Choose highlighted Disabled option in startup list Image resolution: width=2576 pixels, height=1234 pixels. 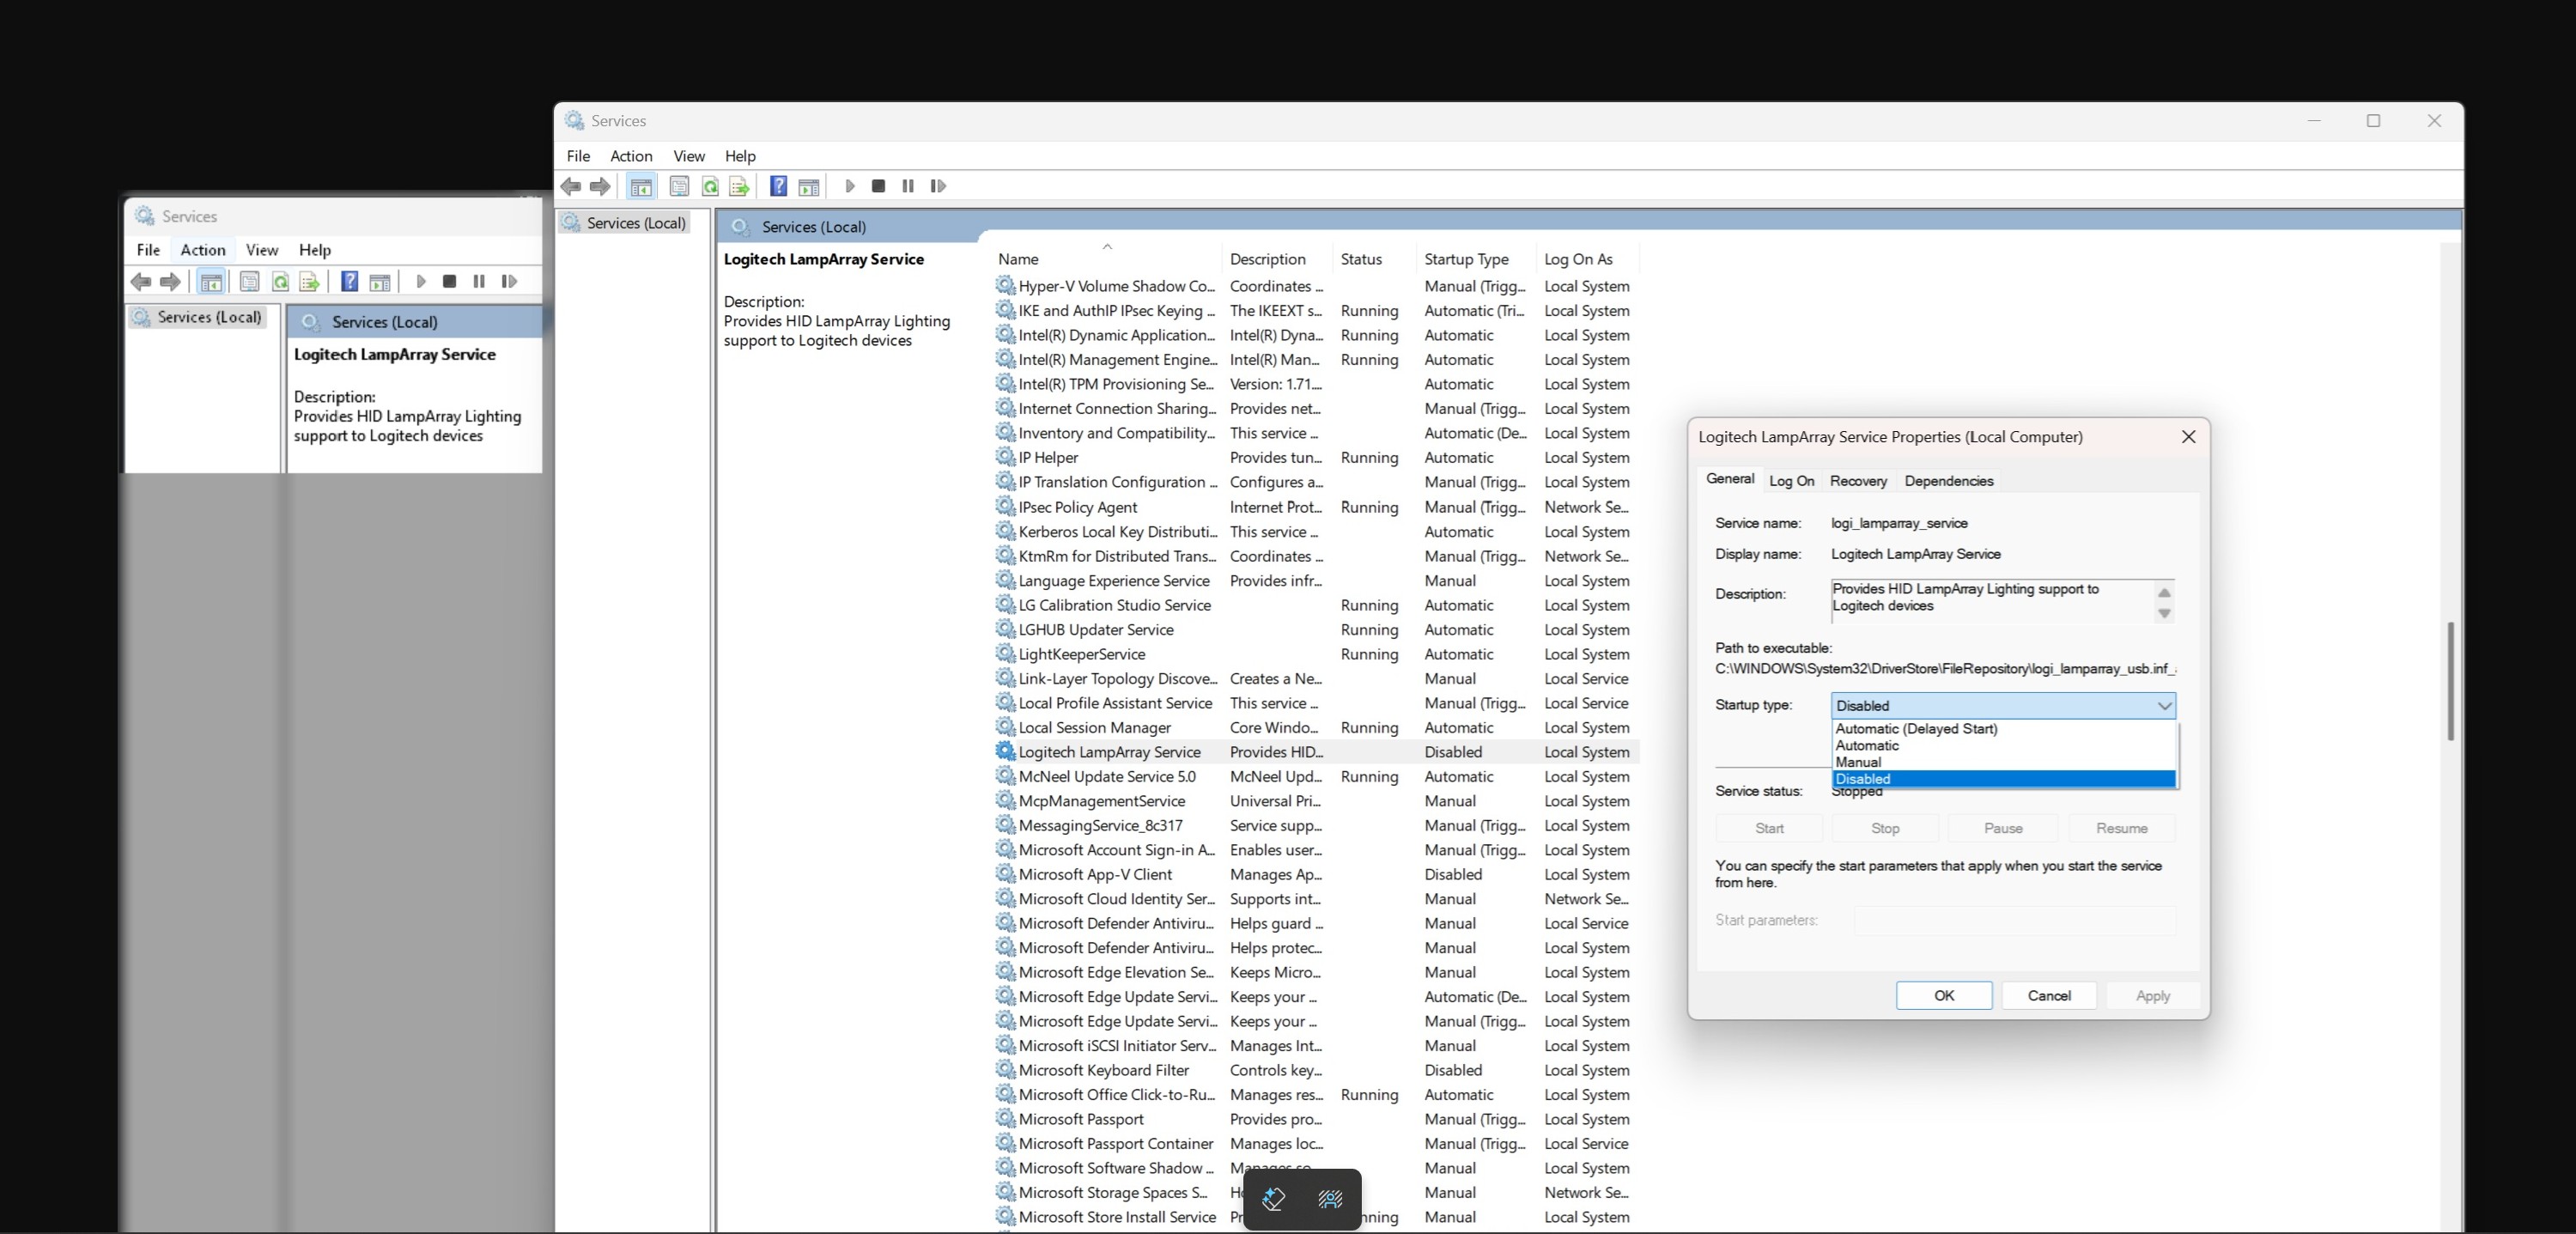click(2003, 779)
